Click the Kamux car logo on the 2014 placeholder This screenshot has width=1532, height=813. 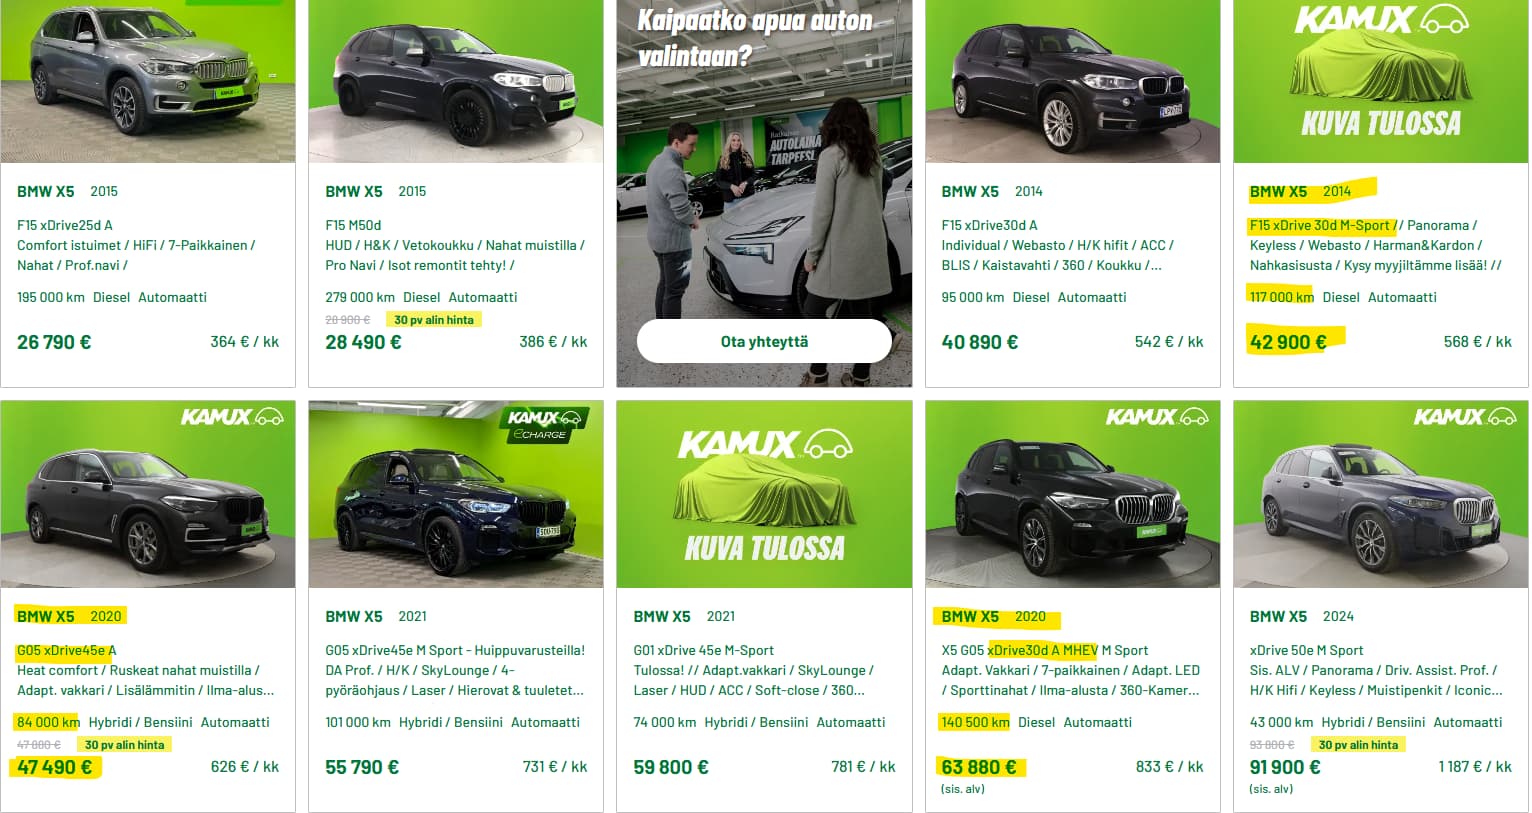point(1381,19)
